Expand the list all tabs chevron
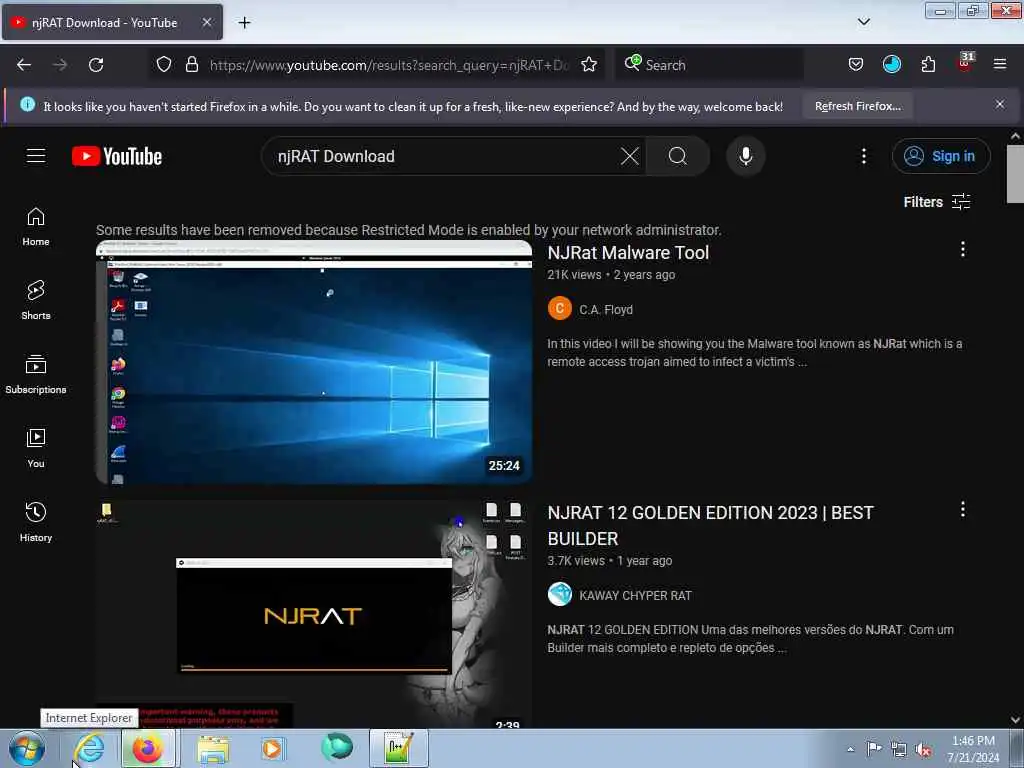This screenshot has width=1024, height=768. (x=863, y=22)
